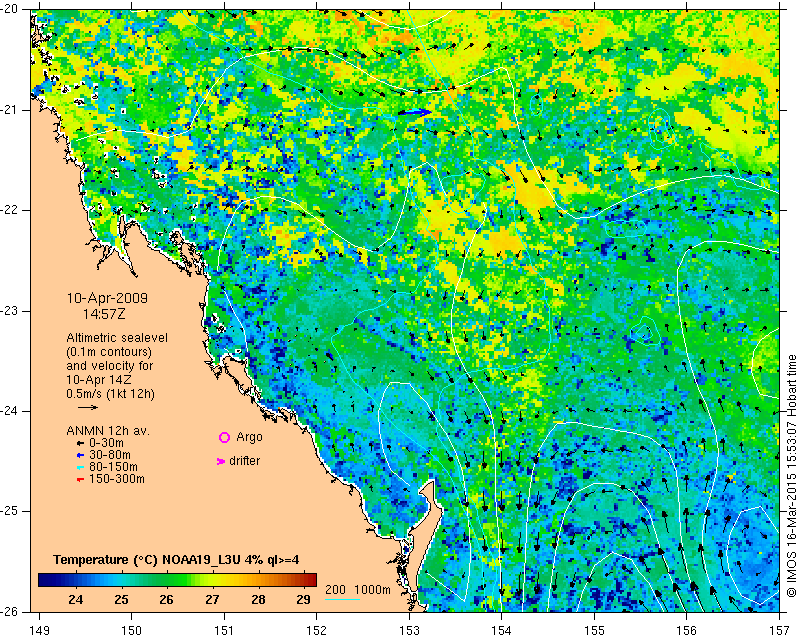Click the latitude axis label -20
Viewport: 800px width, 640px height.
pos(9,9)
